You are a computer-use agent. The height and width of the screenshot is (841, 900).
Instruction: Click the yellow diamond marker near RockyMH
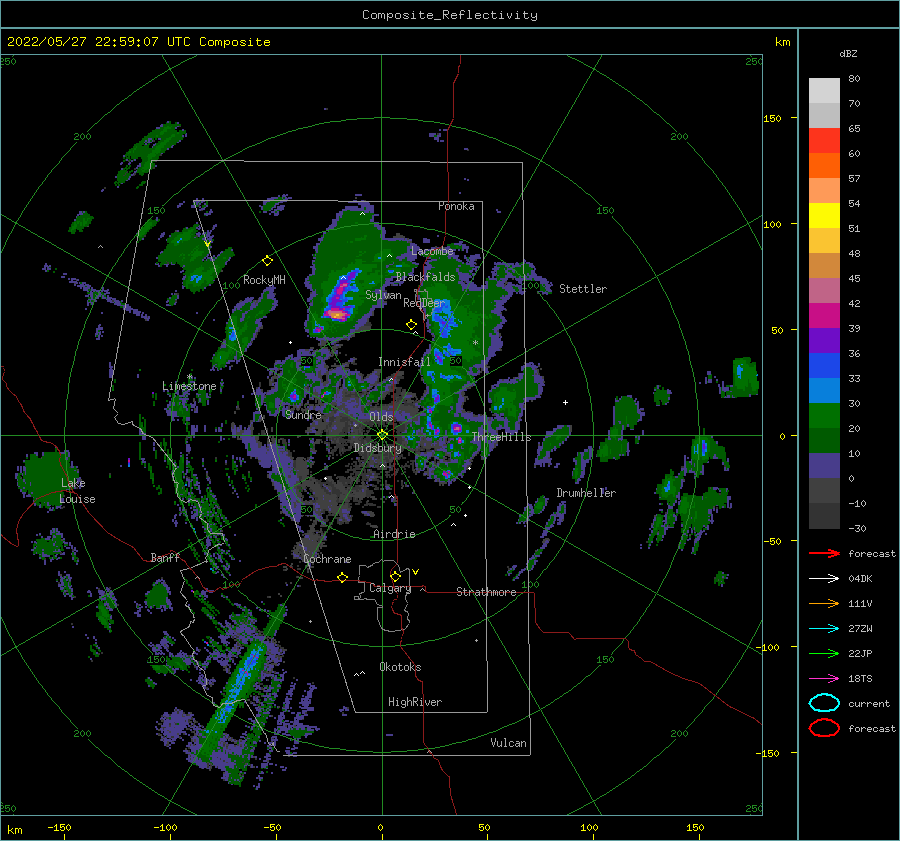(267, 261)
